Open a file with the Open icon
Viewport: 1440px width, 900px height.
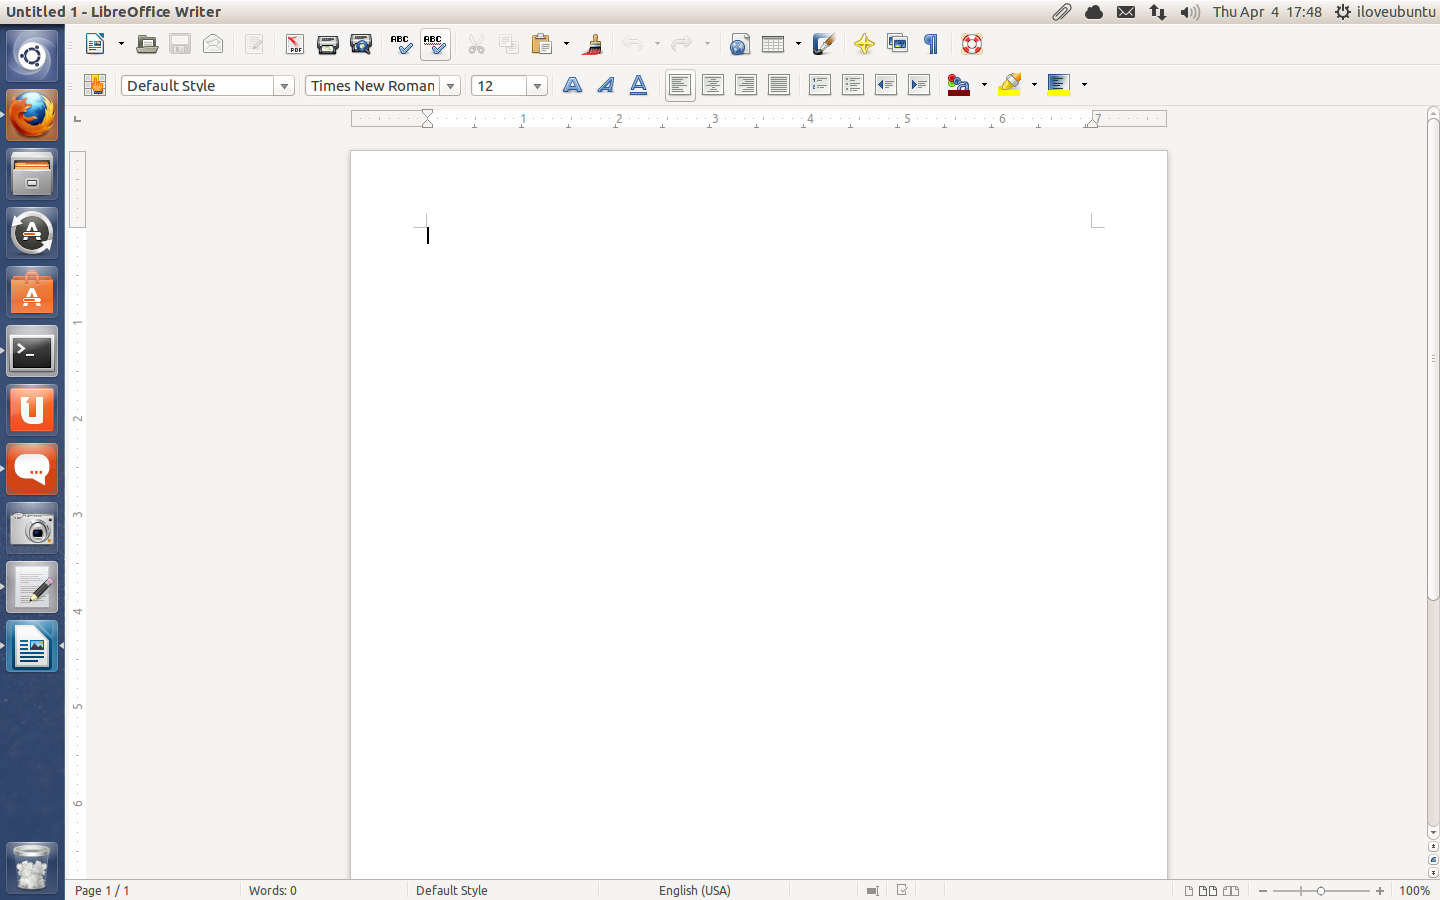coord(147,44)
